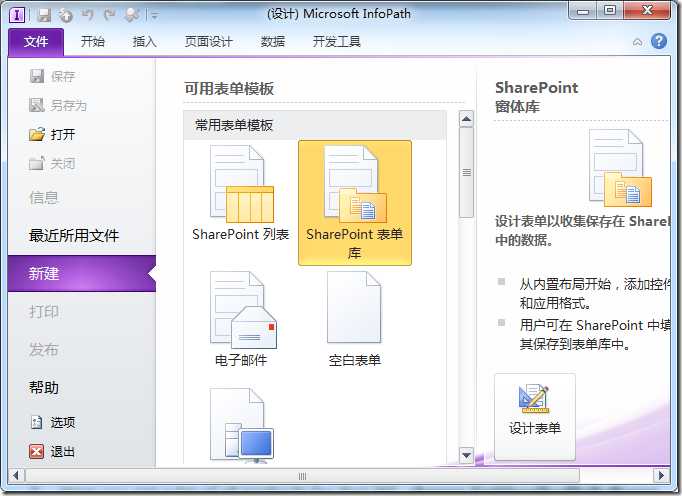The image size is (682, 496).
Task: Select 新建 in the backstage menu
Action: 81,274
